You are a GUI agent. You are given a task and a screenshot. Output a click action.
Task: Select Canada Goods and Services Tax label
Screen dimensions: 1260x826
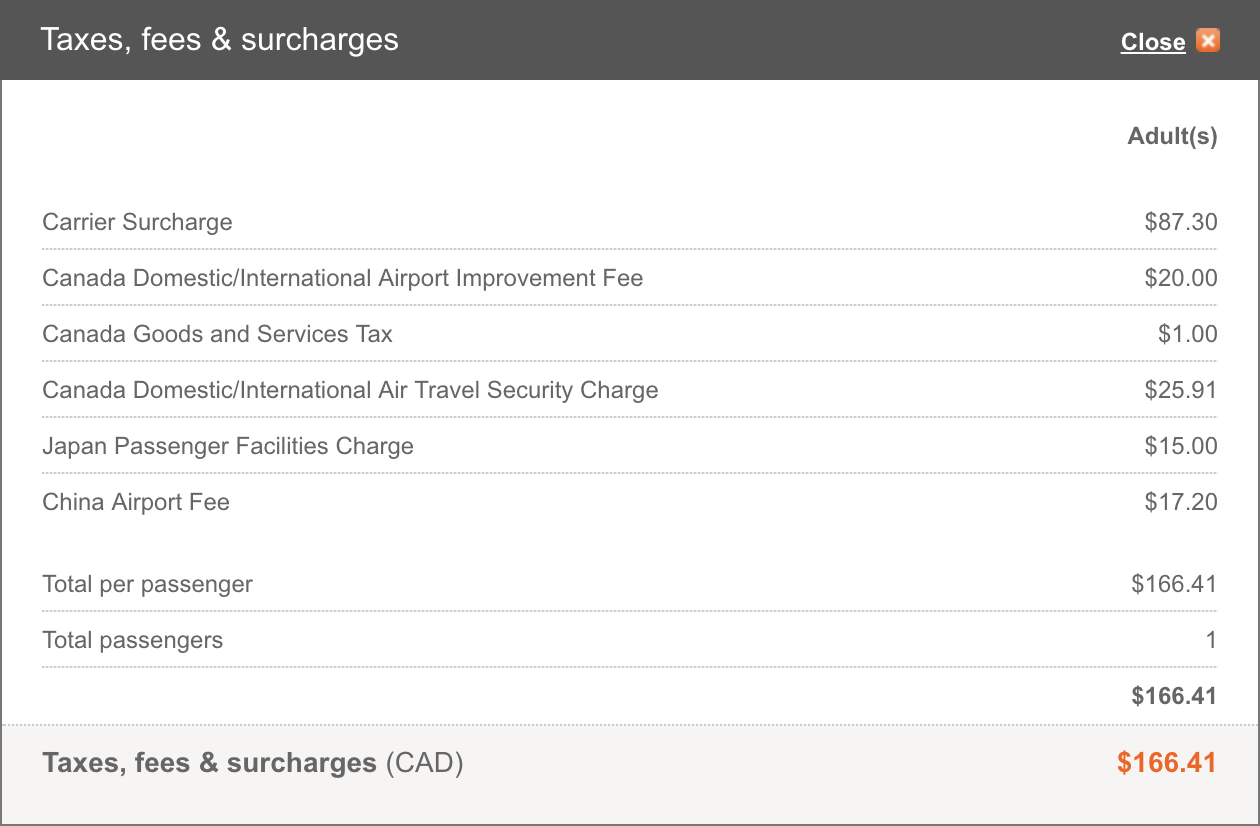point(217,334)
